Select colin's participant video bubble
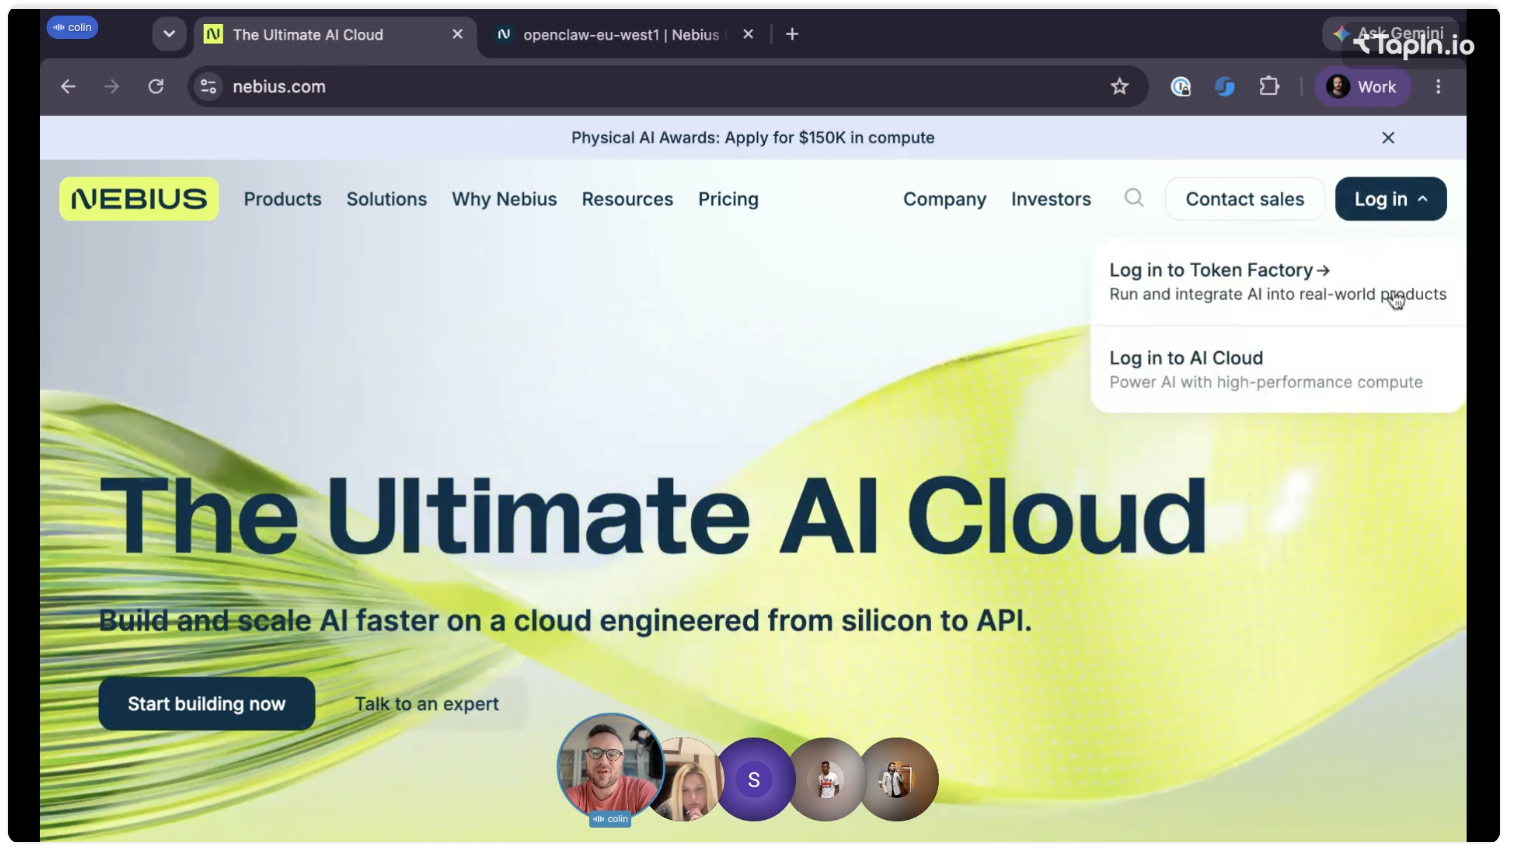Image resolution: width=1518 pixels, height=854 pixels. click(x=610, y=767)
